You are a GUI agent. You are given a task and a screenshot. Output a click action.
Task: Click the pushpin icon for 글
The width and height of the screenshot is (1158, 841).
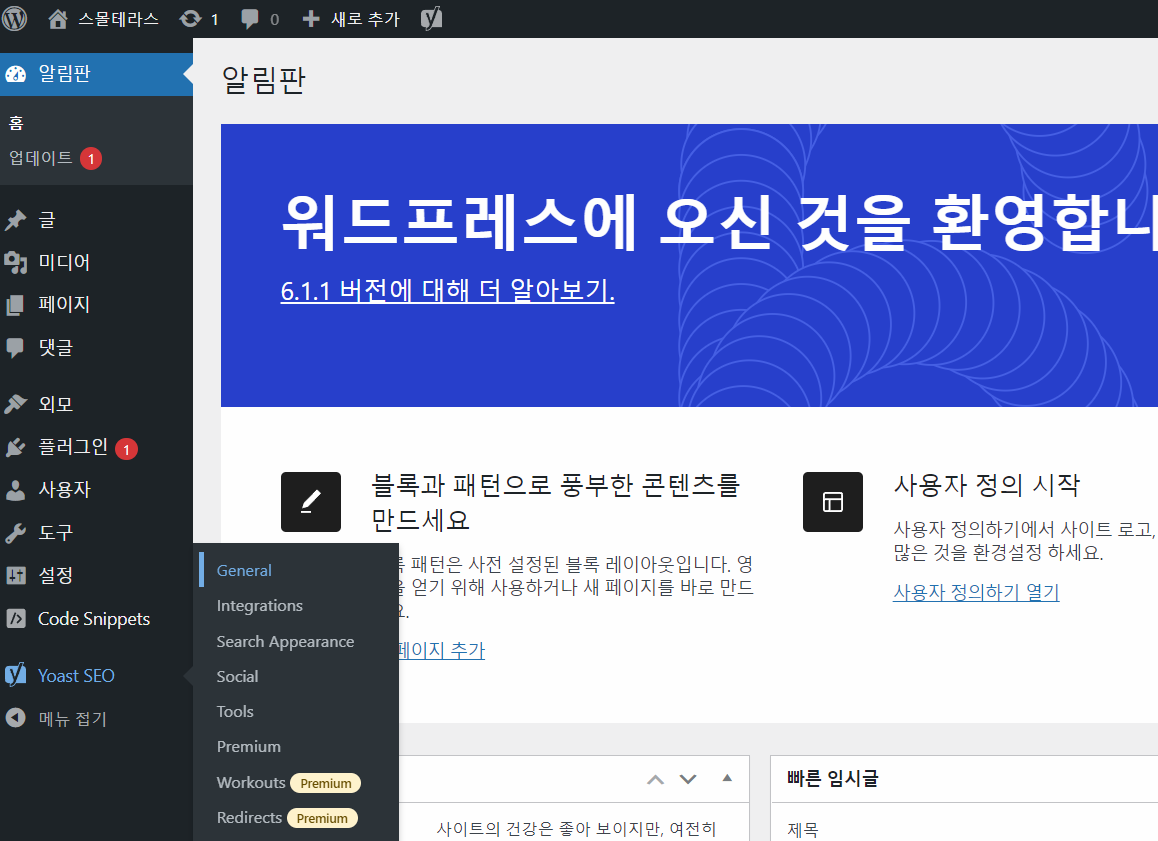pyautogui.click(x=16, y=220)
